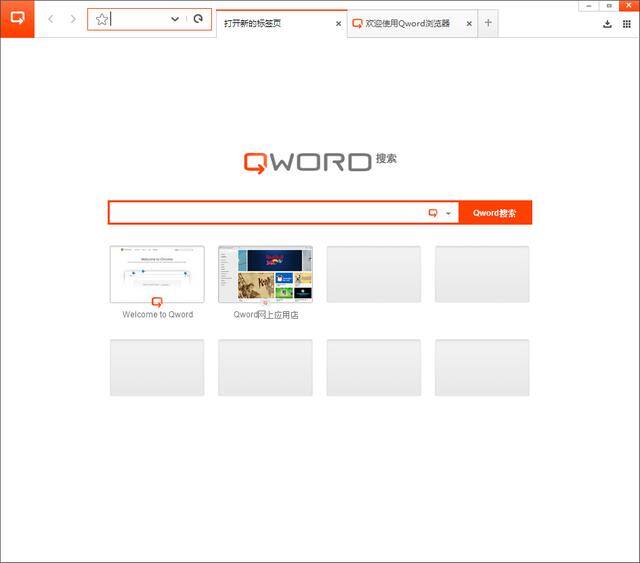The width and height of the screenshot is (640, 563).
Task: Open Welcome to Qword link text
Action: (158, 314)
